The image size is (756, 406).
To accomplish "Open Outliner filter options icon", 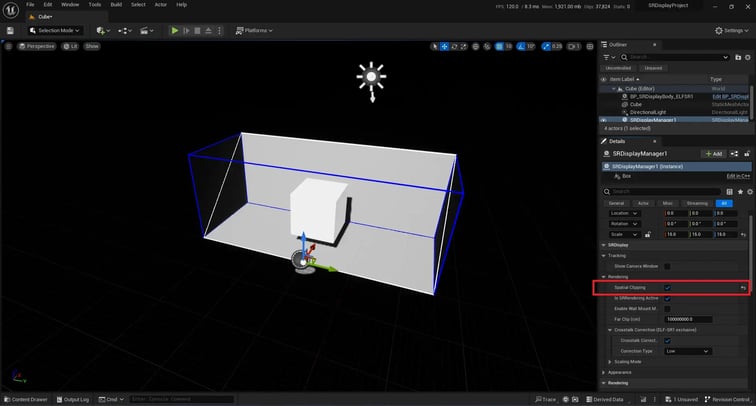I will pyautogui.click(x=609, y=57).
